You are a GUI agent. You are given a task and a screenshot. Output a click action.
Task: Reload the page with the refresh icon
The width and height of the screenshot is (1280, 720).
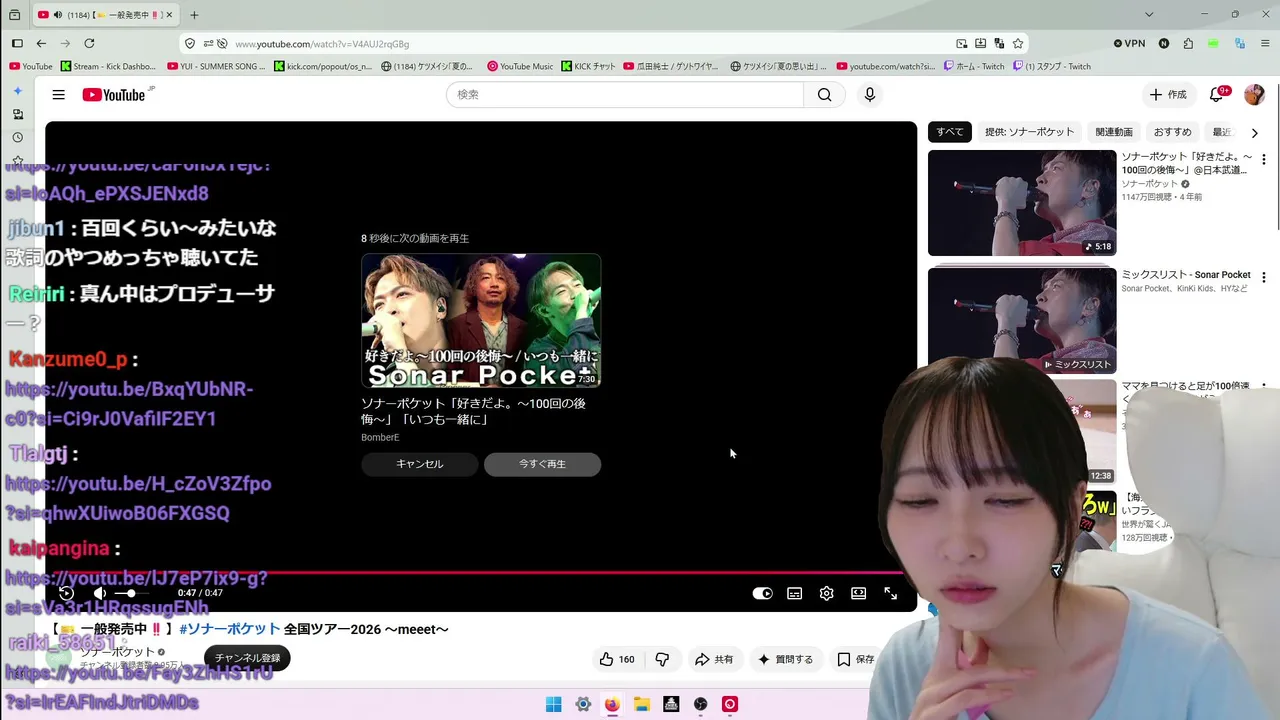point(89,43)
